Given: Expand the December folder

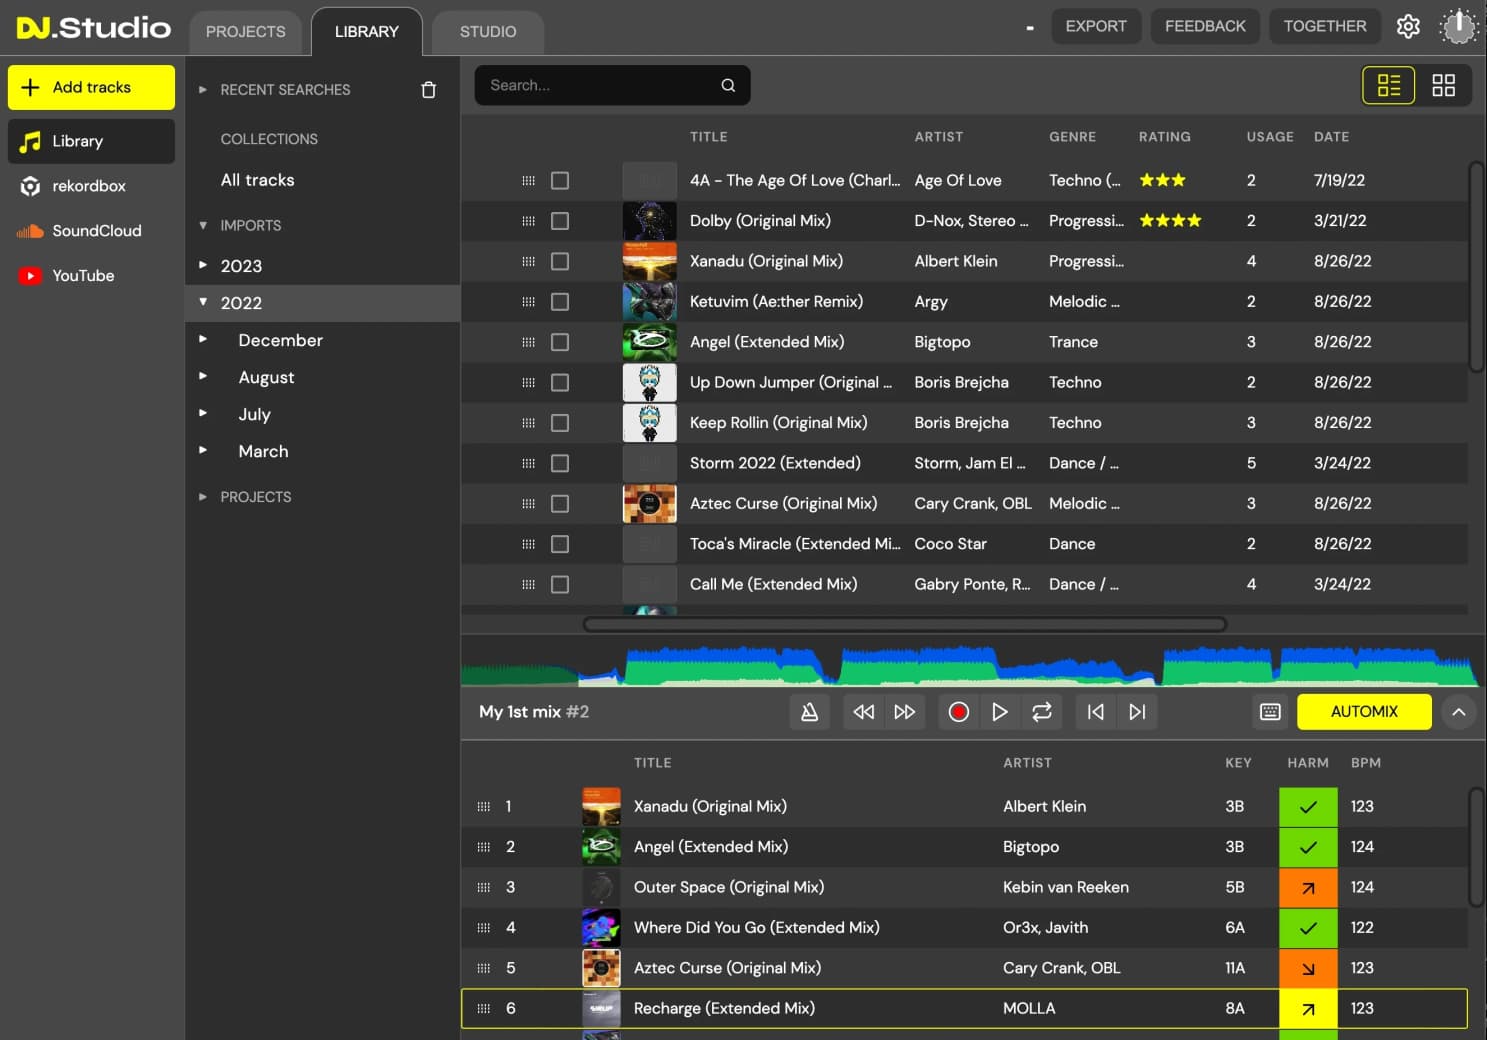Looking at the screenshot, I should [203, 340].
